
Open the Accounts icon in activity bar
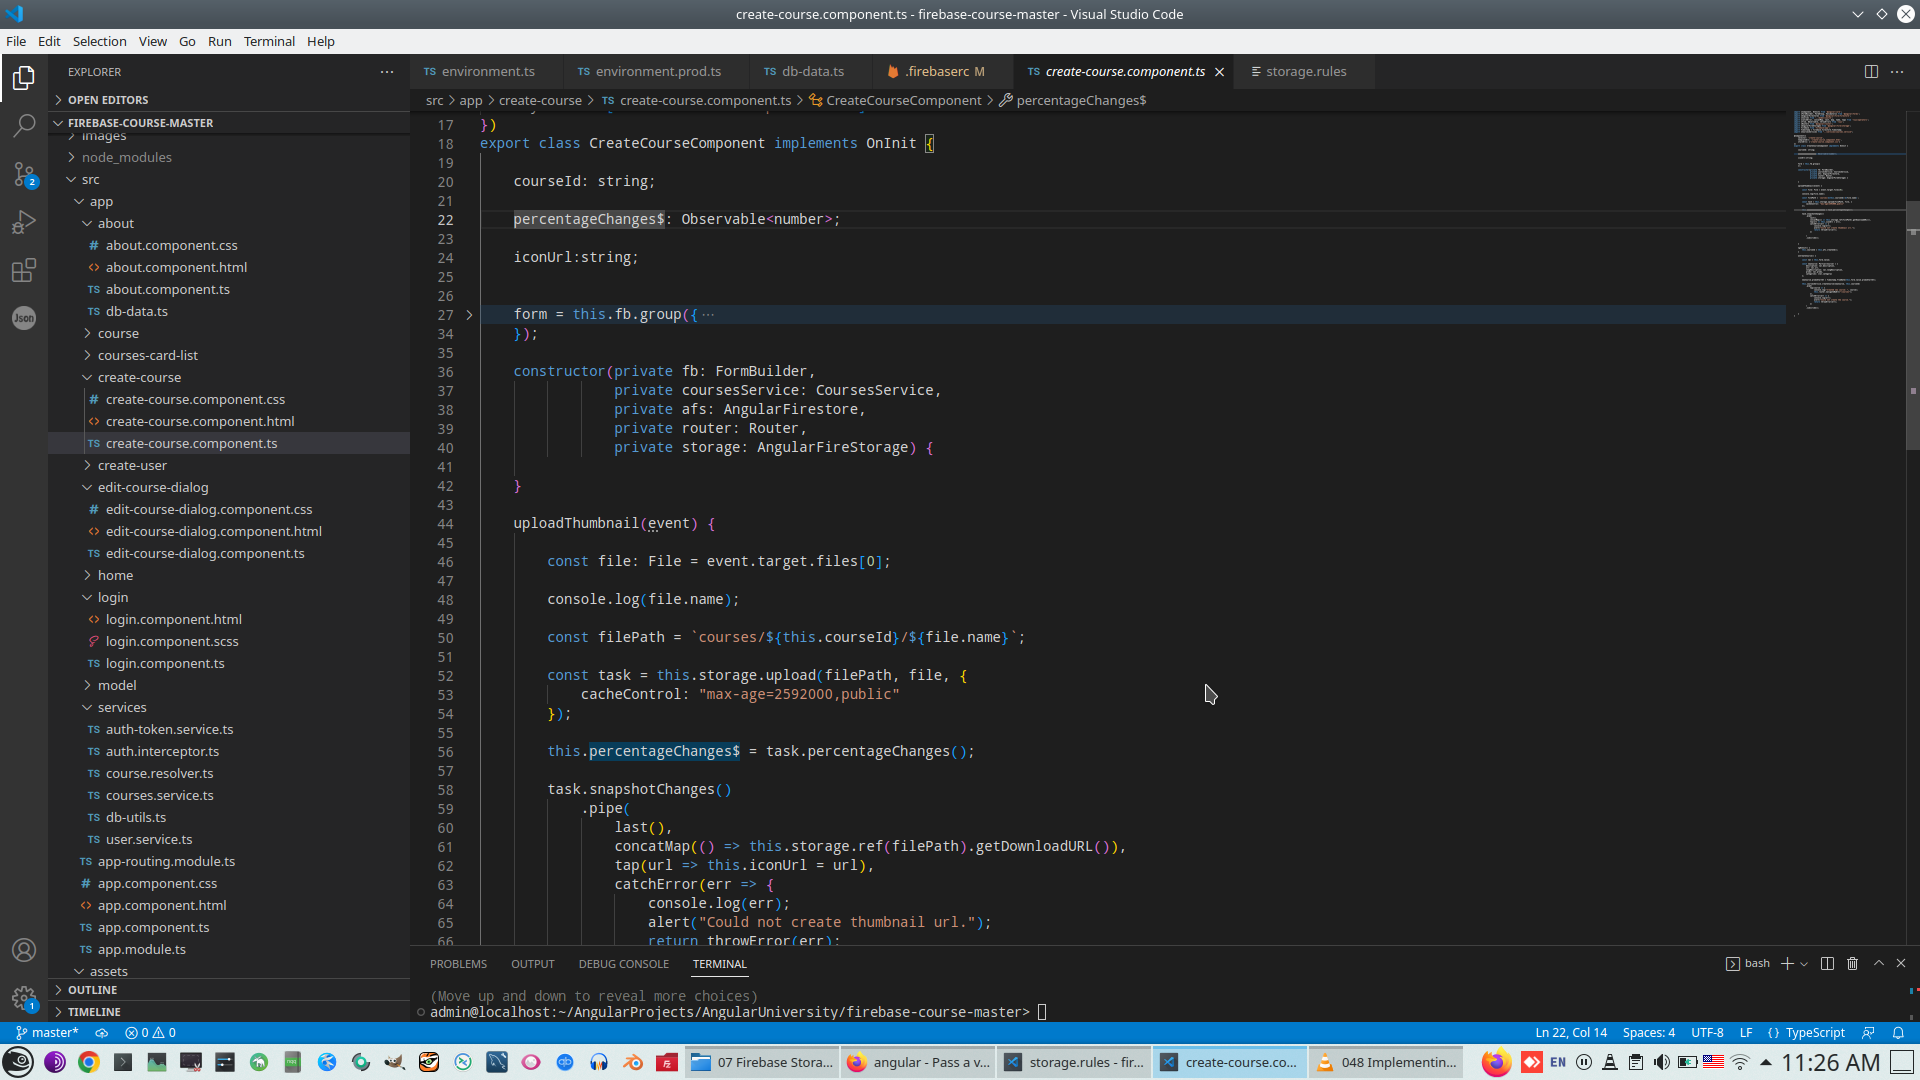click(x=24, y=950)
